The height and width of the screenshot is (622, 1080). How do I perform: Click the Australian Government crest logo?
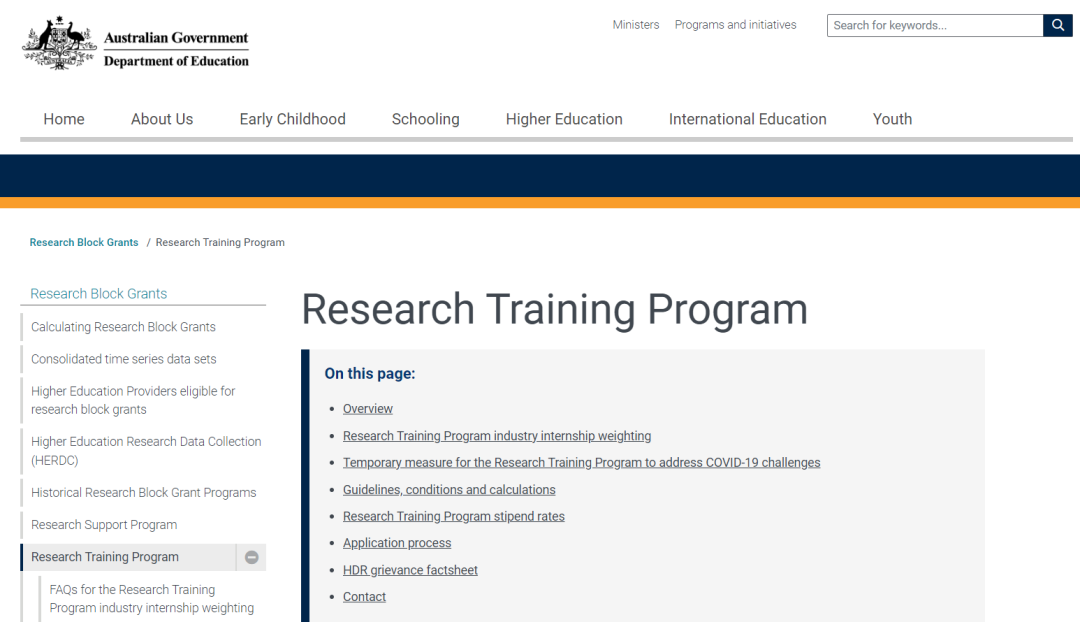[60, 43]
